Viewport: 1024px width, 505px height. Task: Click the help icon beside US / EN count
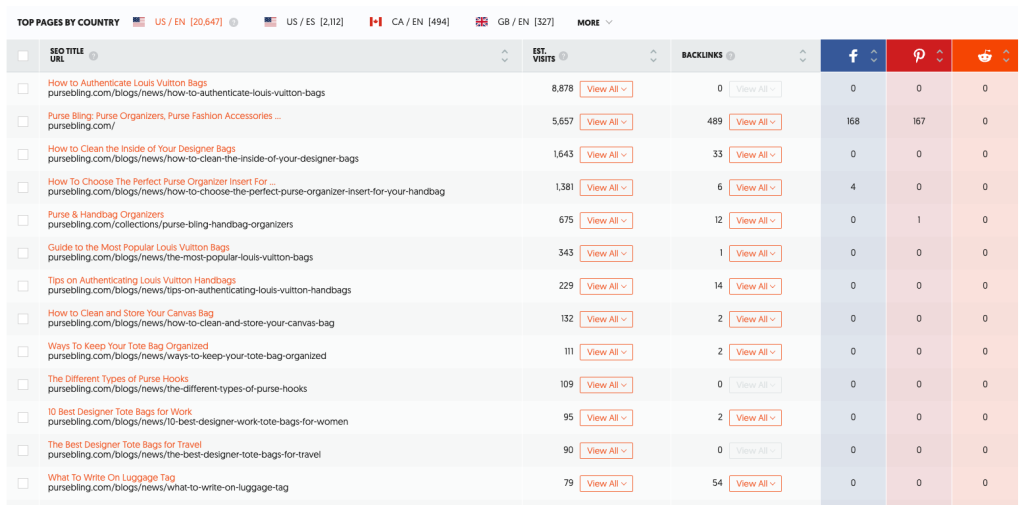(234, 22)
